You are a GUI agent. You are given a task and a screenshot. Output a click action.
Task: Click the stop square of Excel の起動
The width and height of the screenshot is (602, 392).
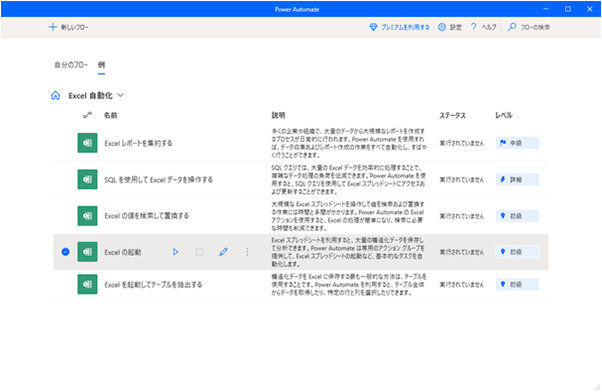point(199,252)
